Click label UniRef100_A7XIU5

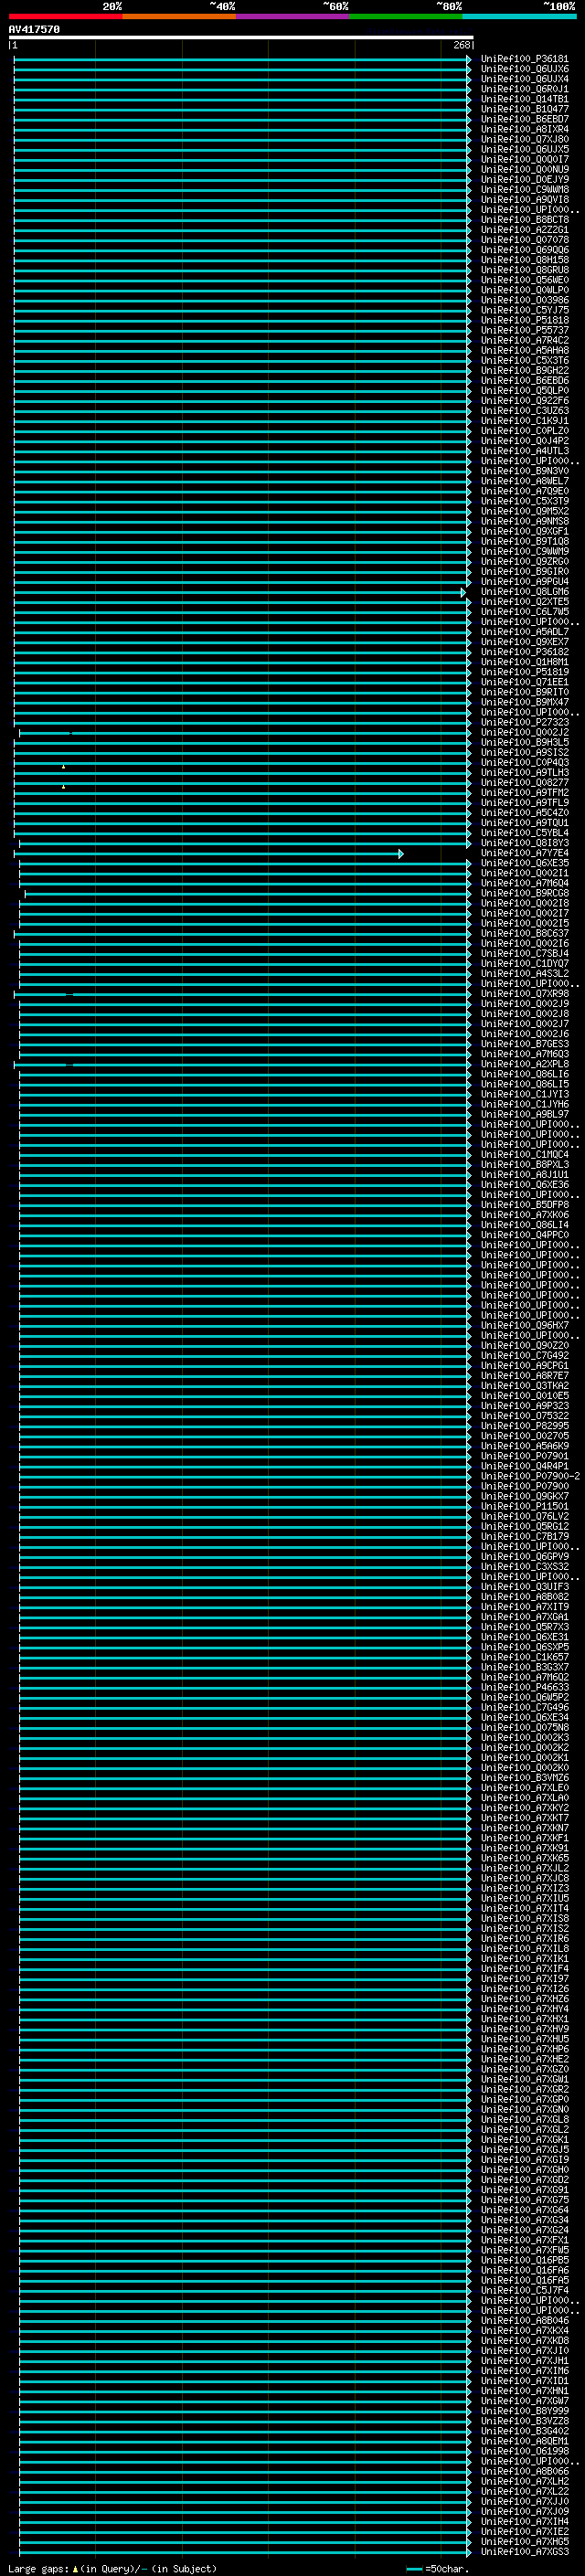[525, 1898]
